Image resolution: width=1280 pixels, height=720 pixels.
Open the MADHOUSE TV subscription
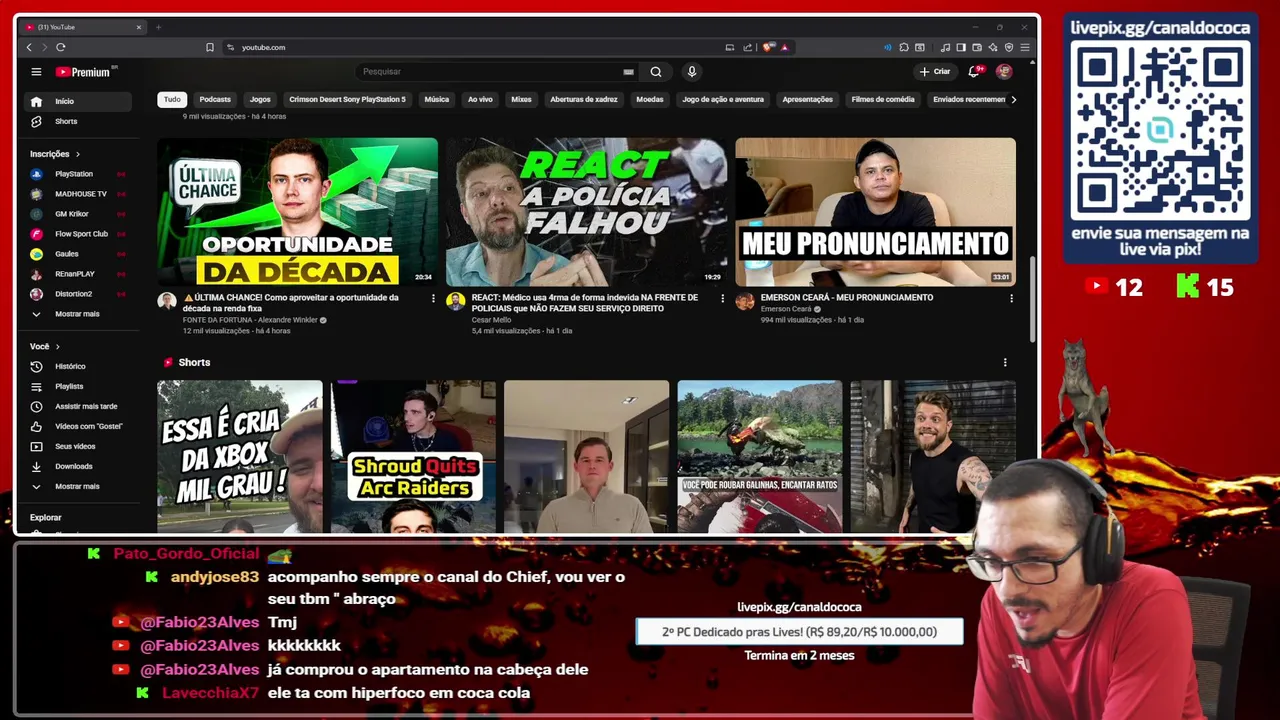tap(78, 194)
